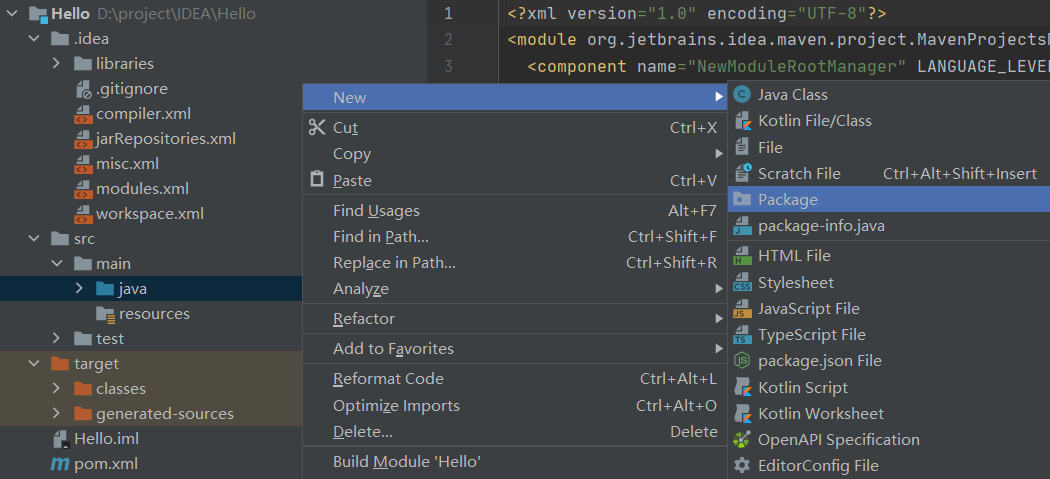Screen dimensions: 1050x479
Task: Select workspace.xml in project tree
Action: coord(149,214)
